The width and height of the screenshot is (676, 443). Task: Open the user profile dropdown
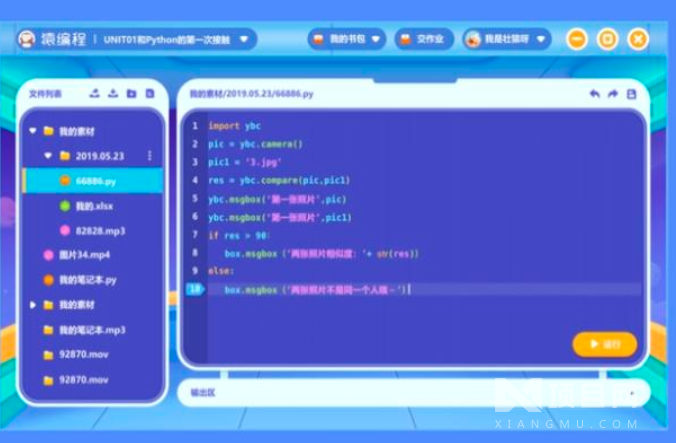[x=507, y=39]
